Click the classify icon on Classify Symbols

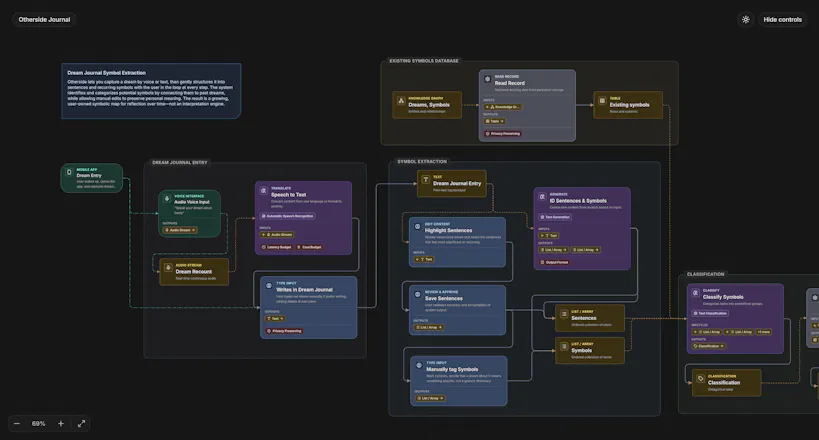click(695, 293)
